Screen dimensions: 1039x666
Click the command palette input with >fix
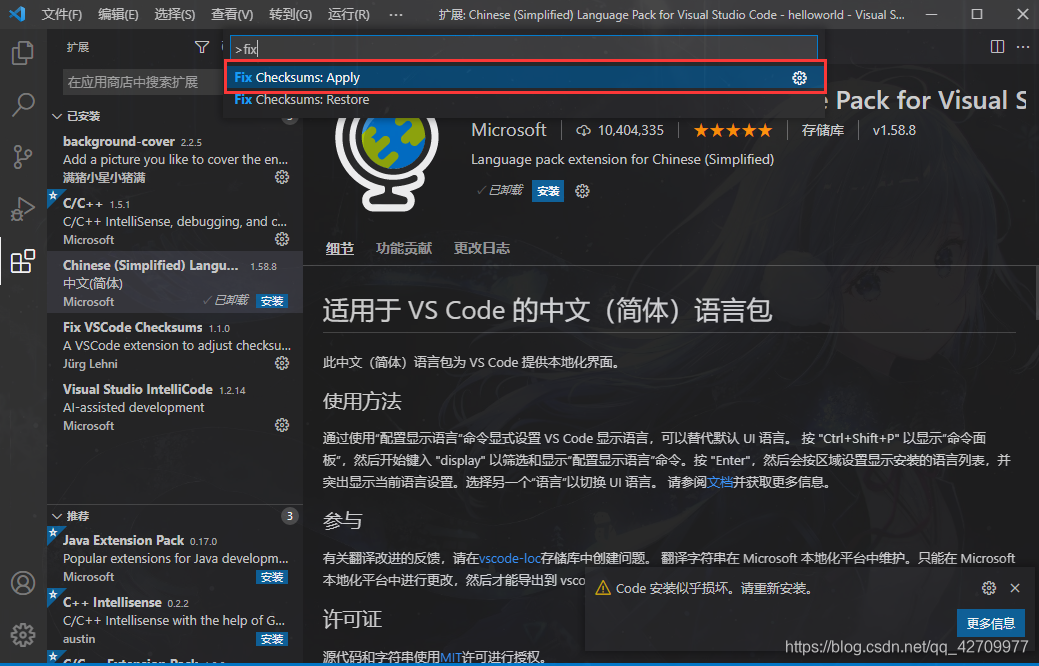[x=523, y=48]
